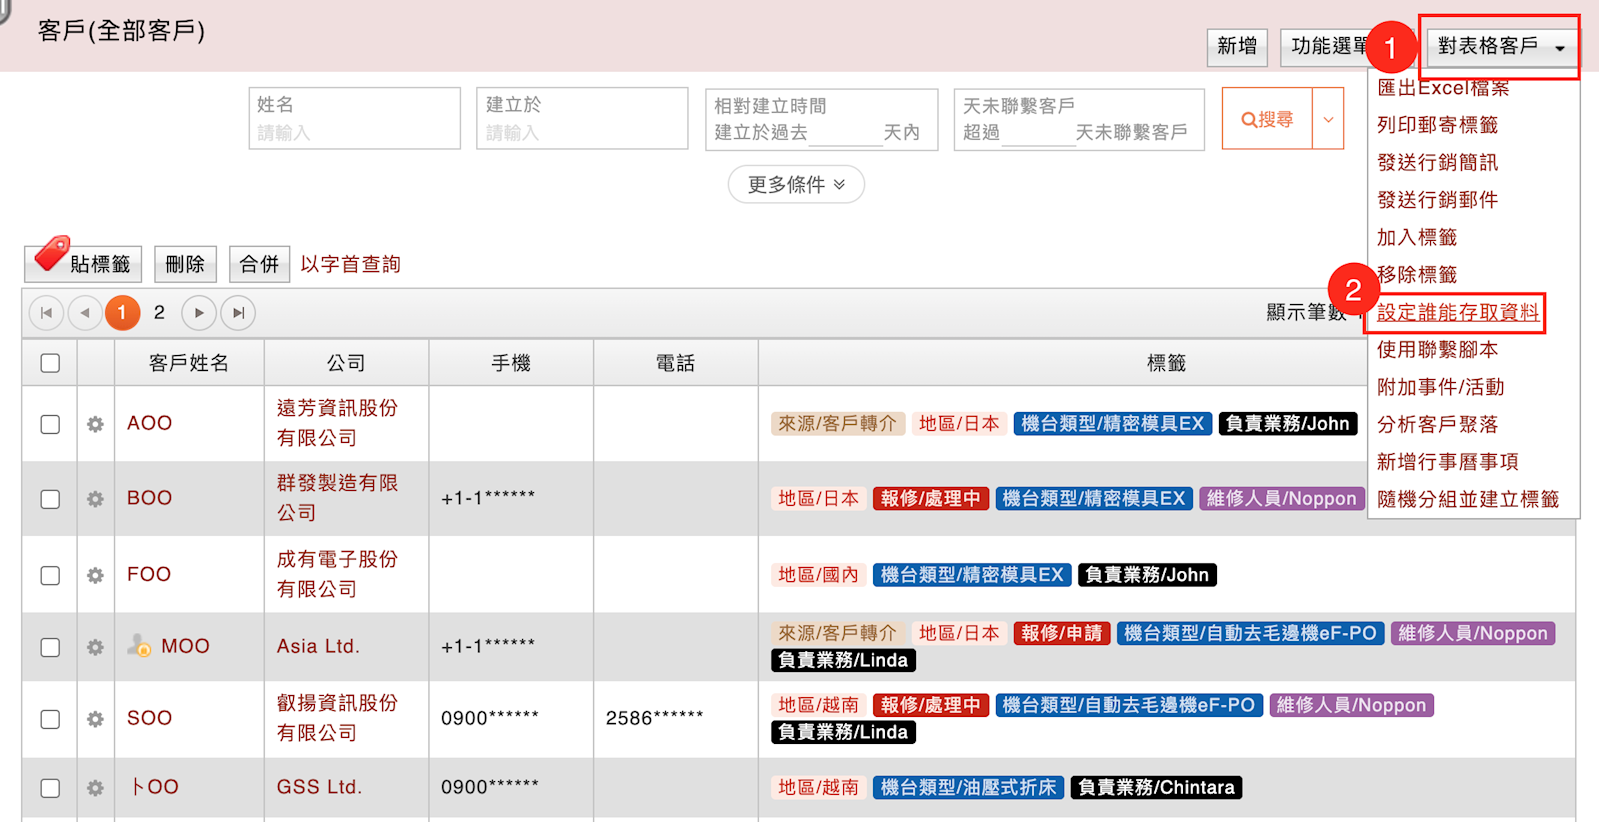1599x822 pixels.
Task: Toggle the select-all checkbox in header
Action: click(50, 363)
